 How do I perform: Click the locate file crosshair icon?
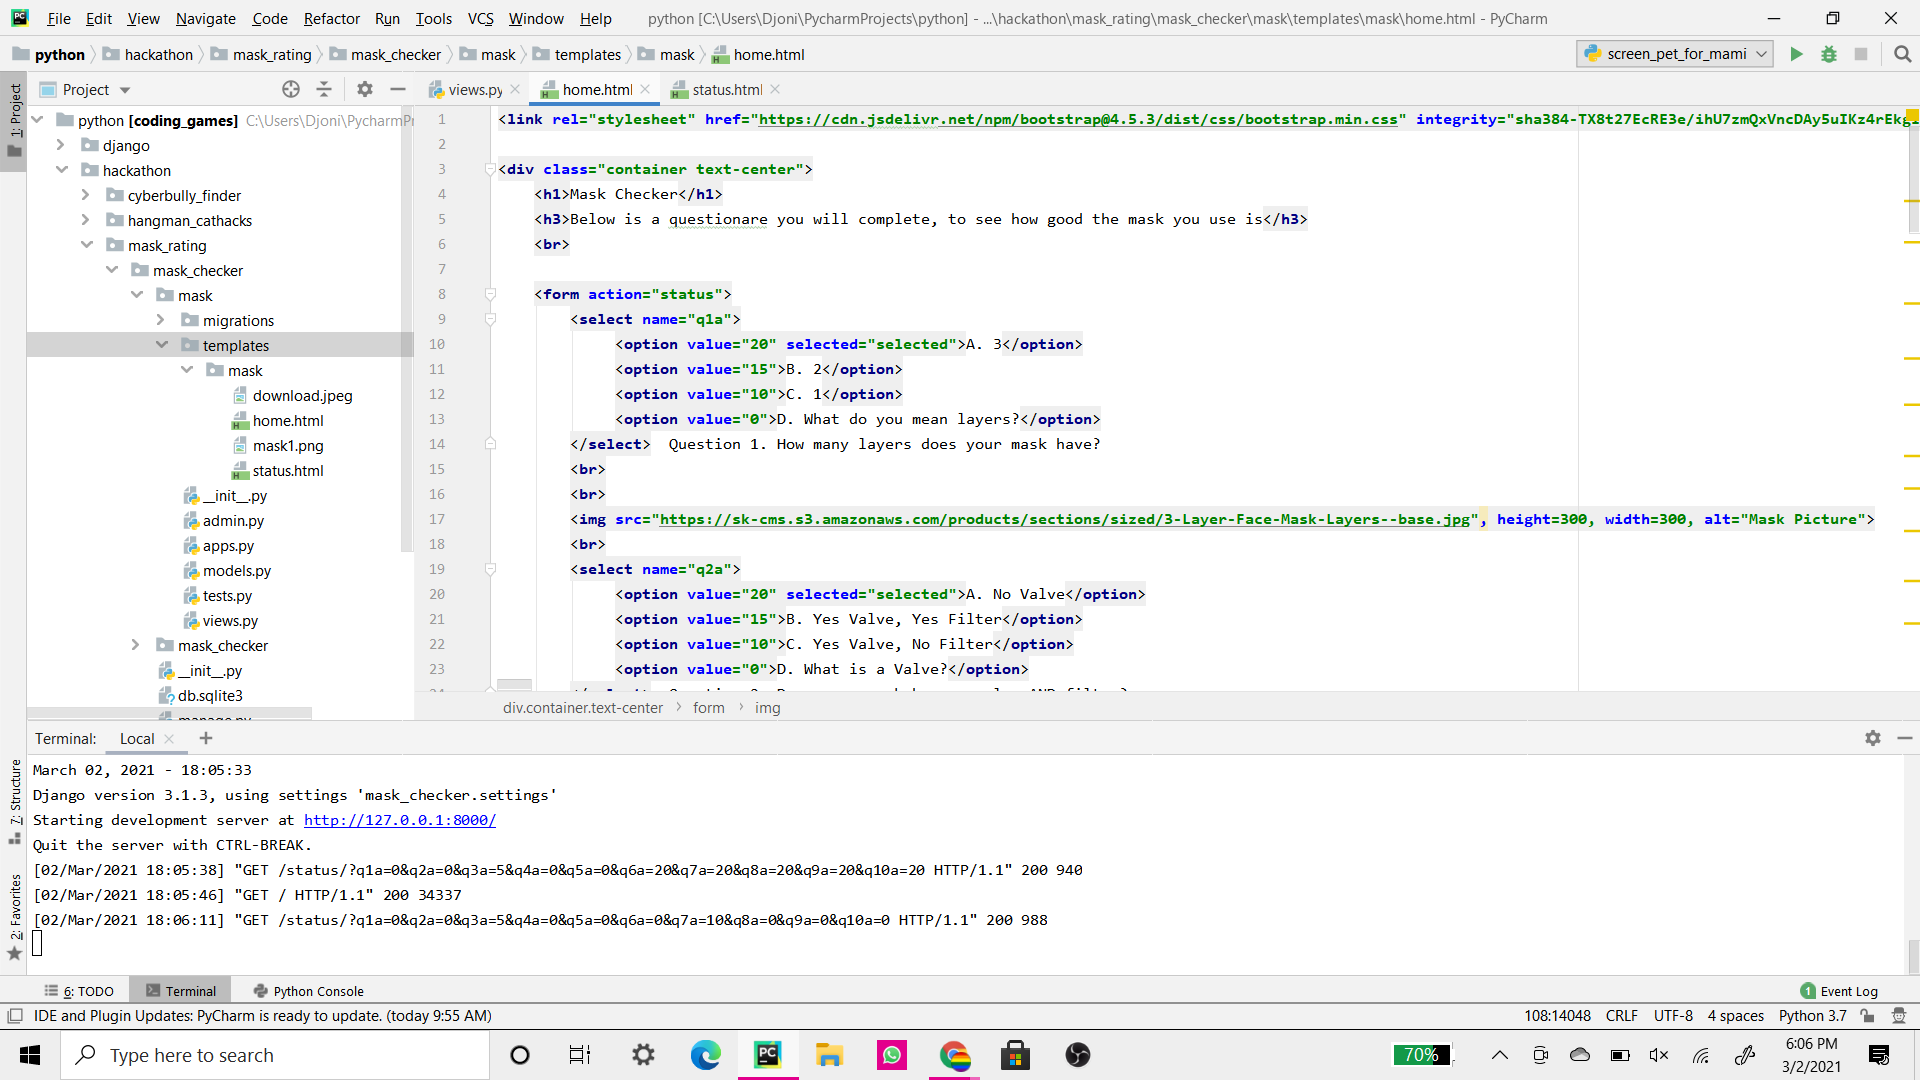coord(291,89)
